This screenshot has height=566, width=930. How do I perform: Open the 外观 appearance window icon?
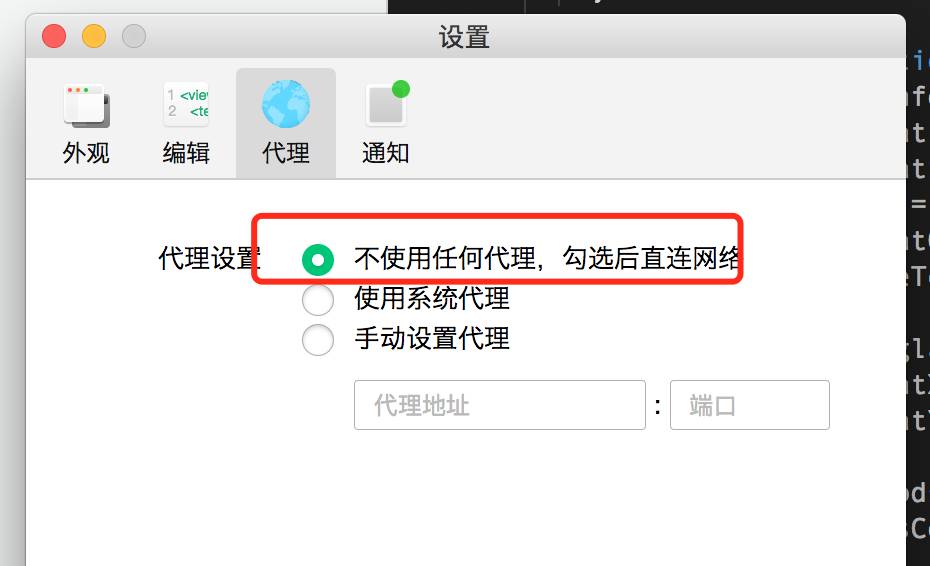[x=87, y=106]
